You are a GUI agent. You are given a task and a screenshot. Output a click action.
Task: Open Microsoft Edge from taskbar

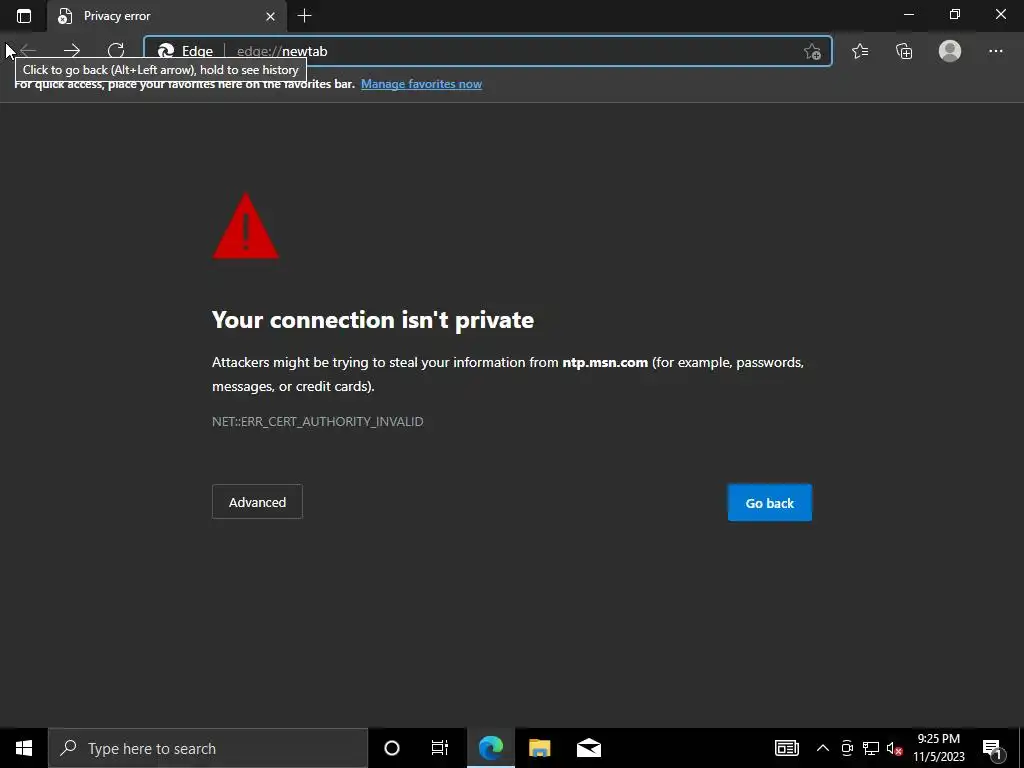tap(490, 748)
